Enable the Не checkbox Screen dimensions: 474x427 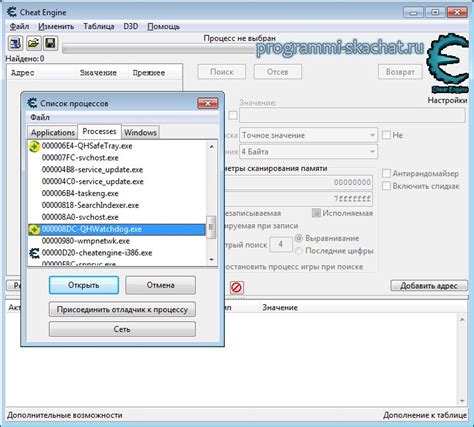pyautogui.click(x=386, y=135)
